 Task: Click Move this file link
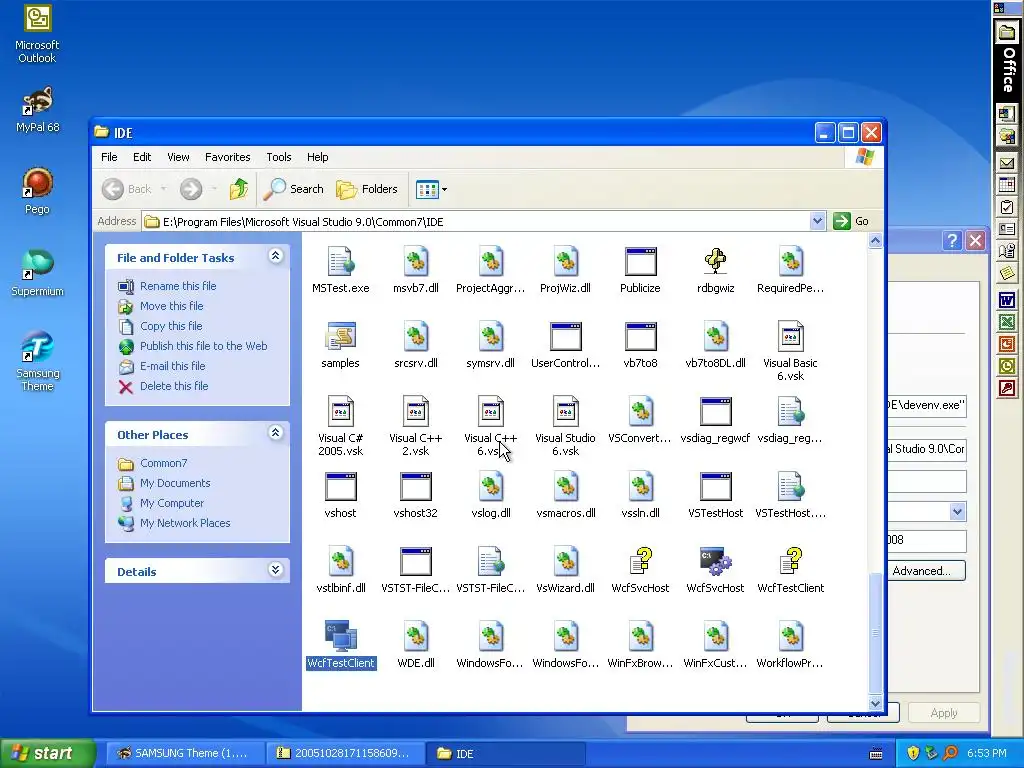pos(171,306)
